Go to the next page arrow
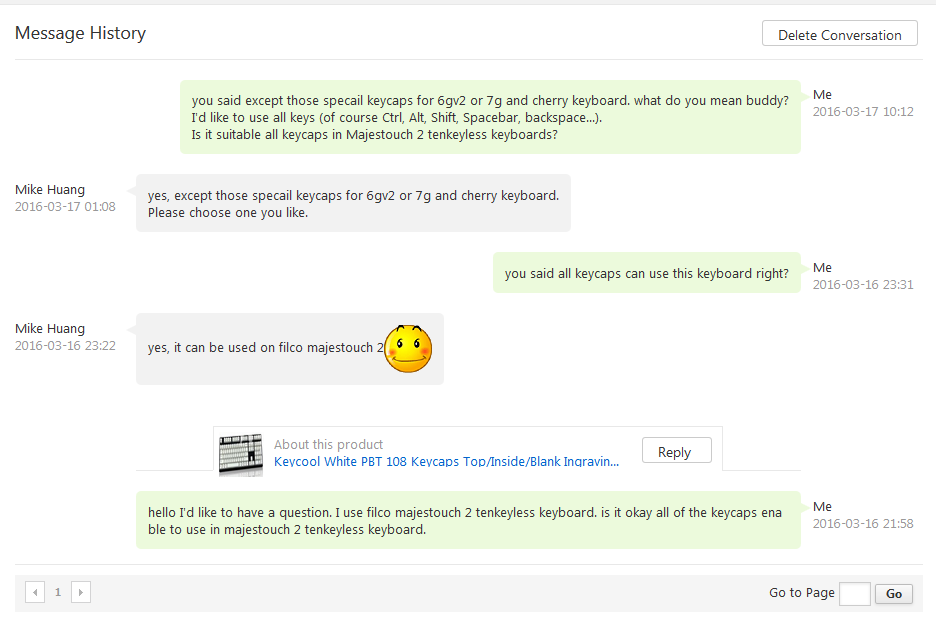 click(81, 592)
